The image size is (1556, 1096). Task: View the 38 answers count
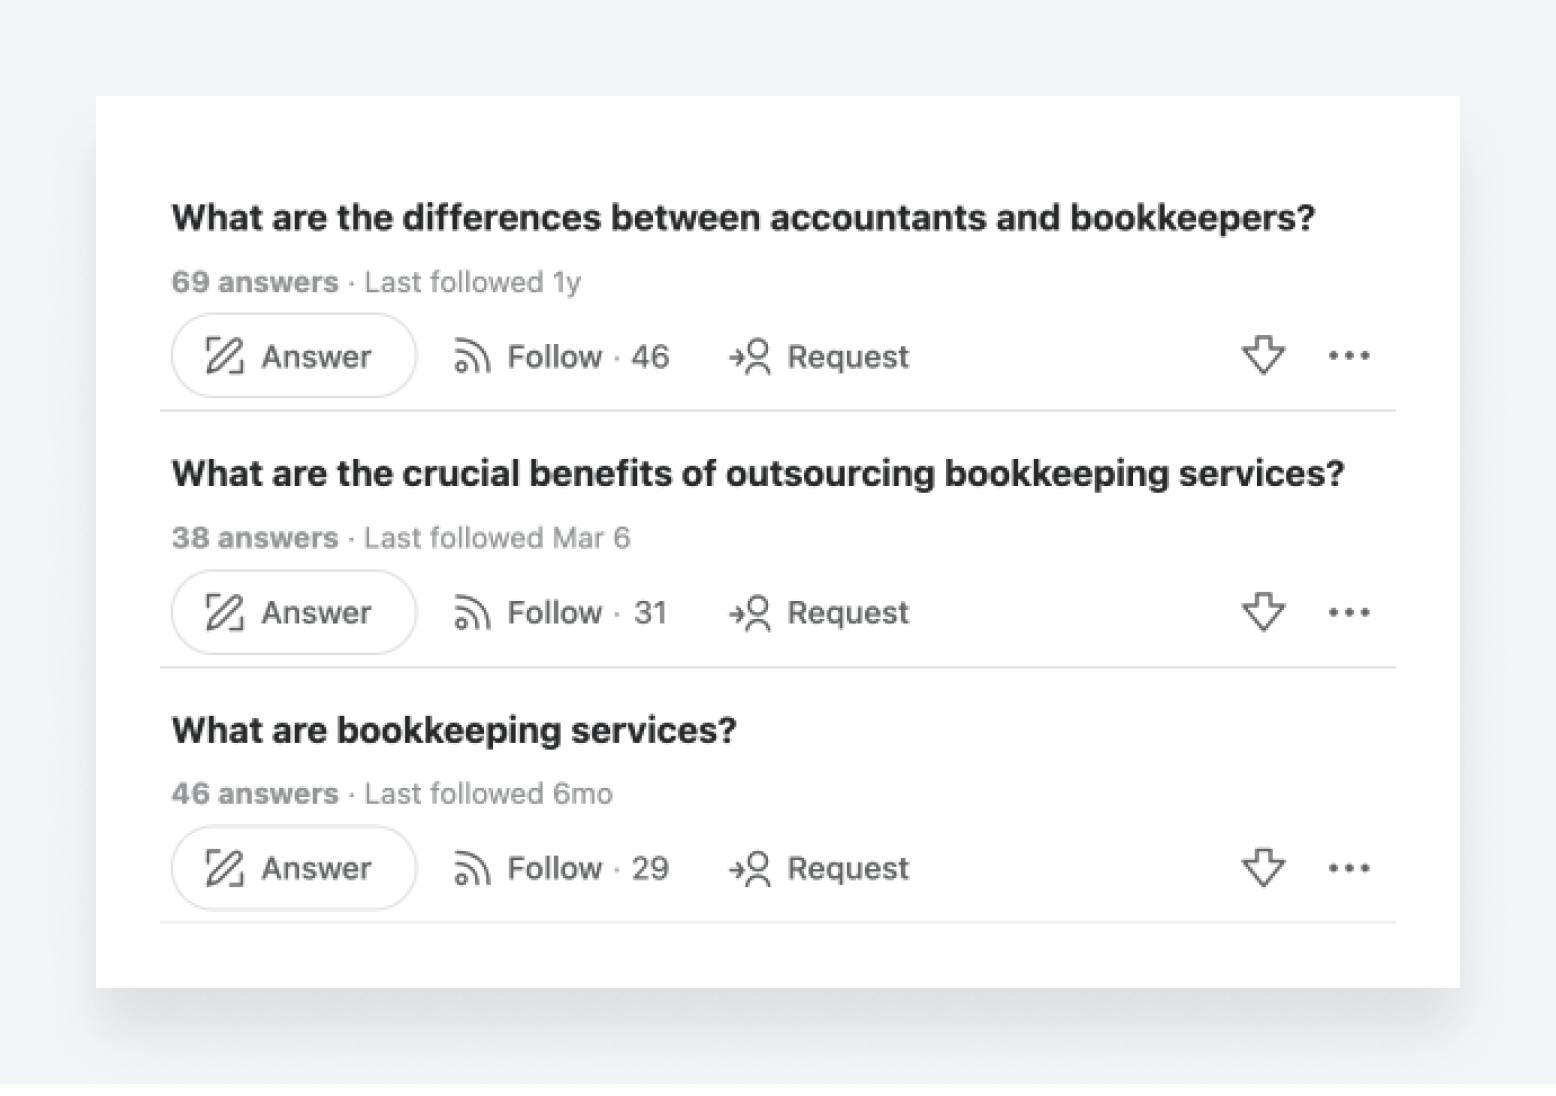click(x=255, y=538)
